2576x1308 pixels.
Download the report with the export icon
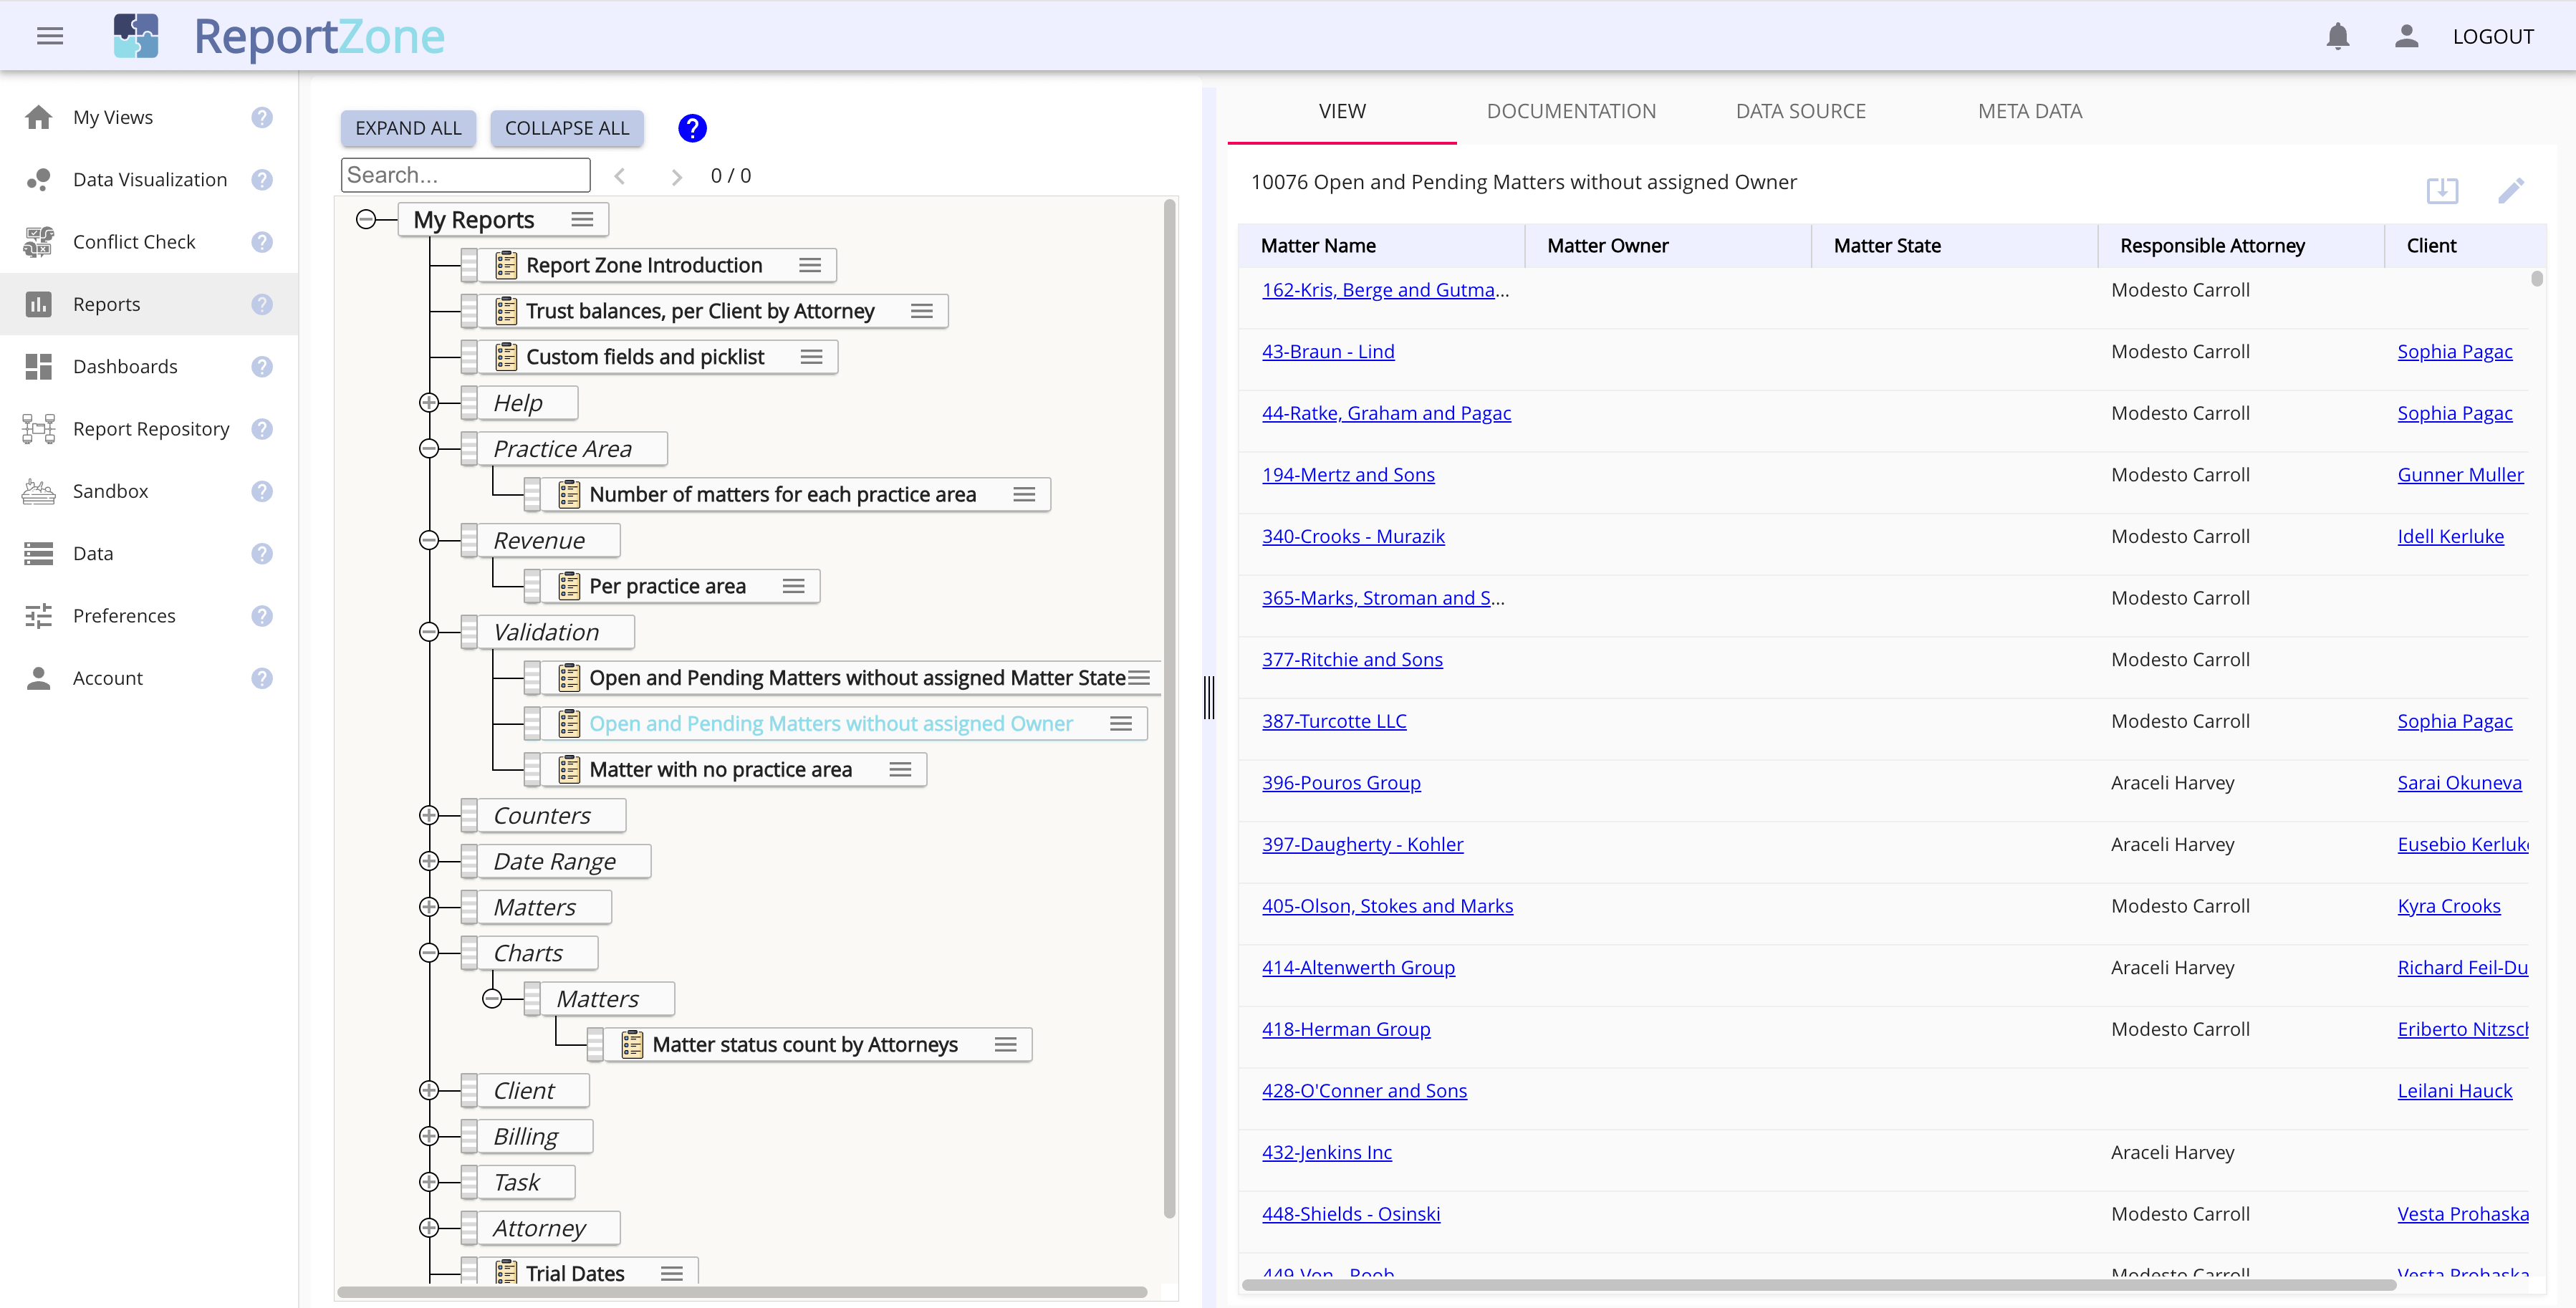2442,190
